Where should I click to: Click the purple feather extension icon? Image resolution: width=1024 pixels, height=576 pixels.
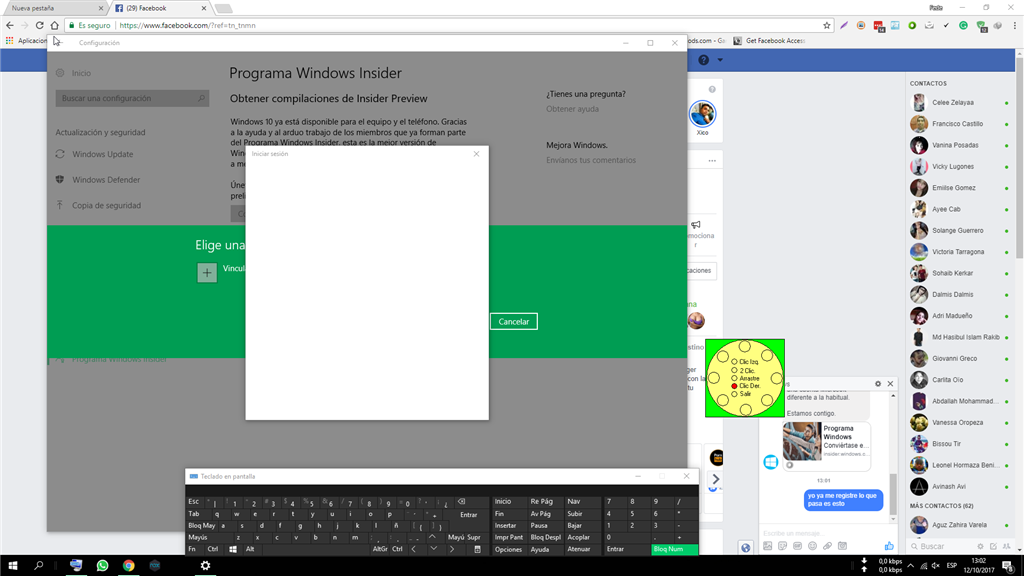point(844,25)
